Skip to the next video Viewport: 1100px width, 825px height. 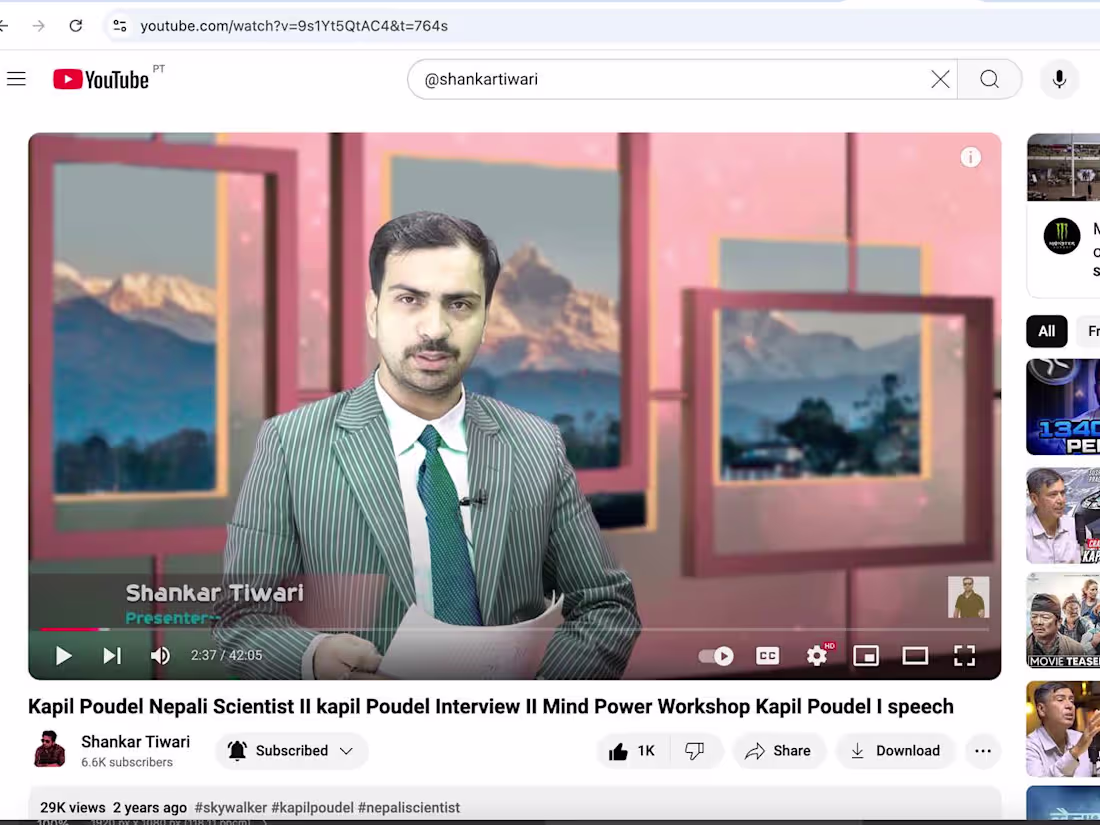point(112,655)
